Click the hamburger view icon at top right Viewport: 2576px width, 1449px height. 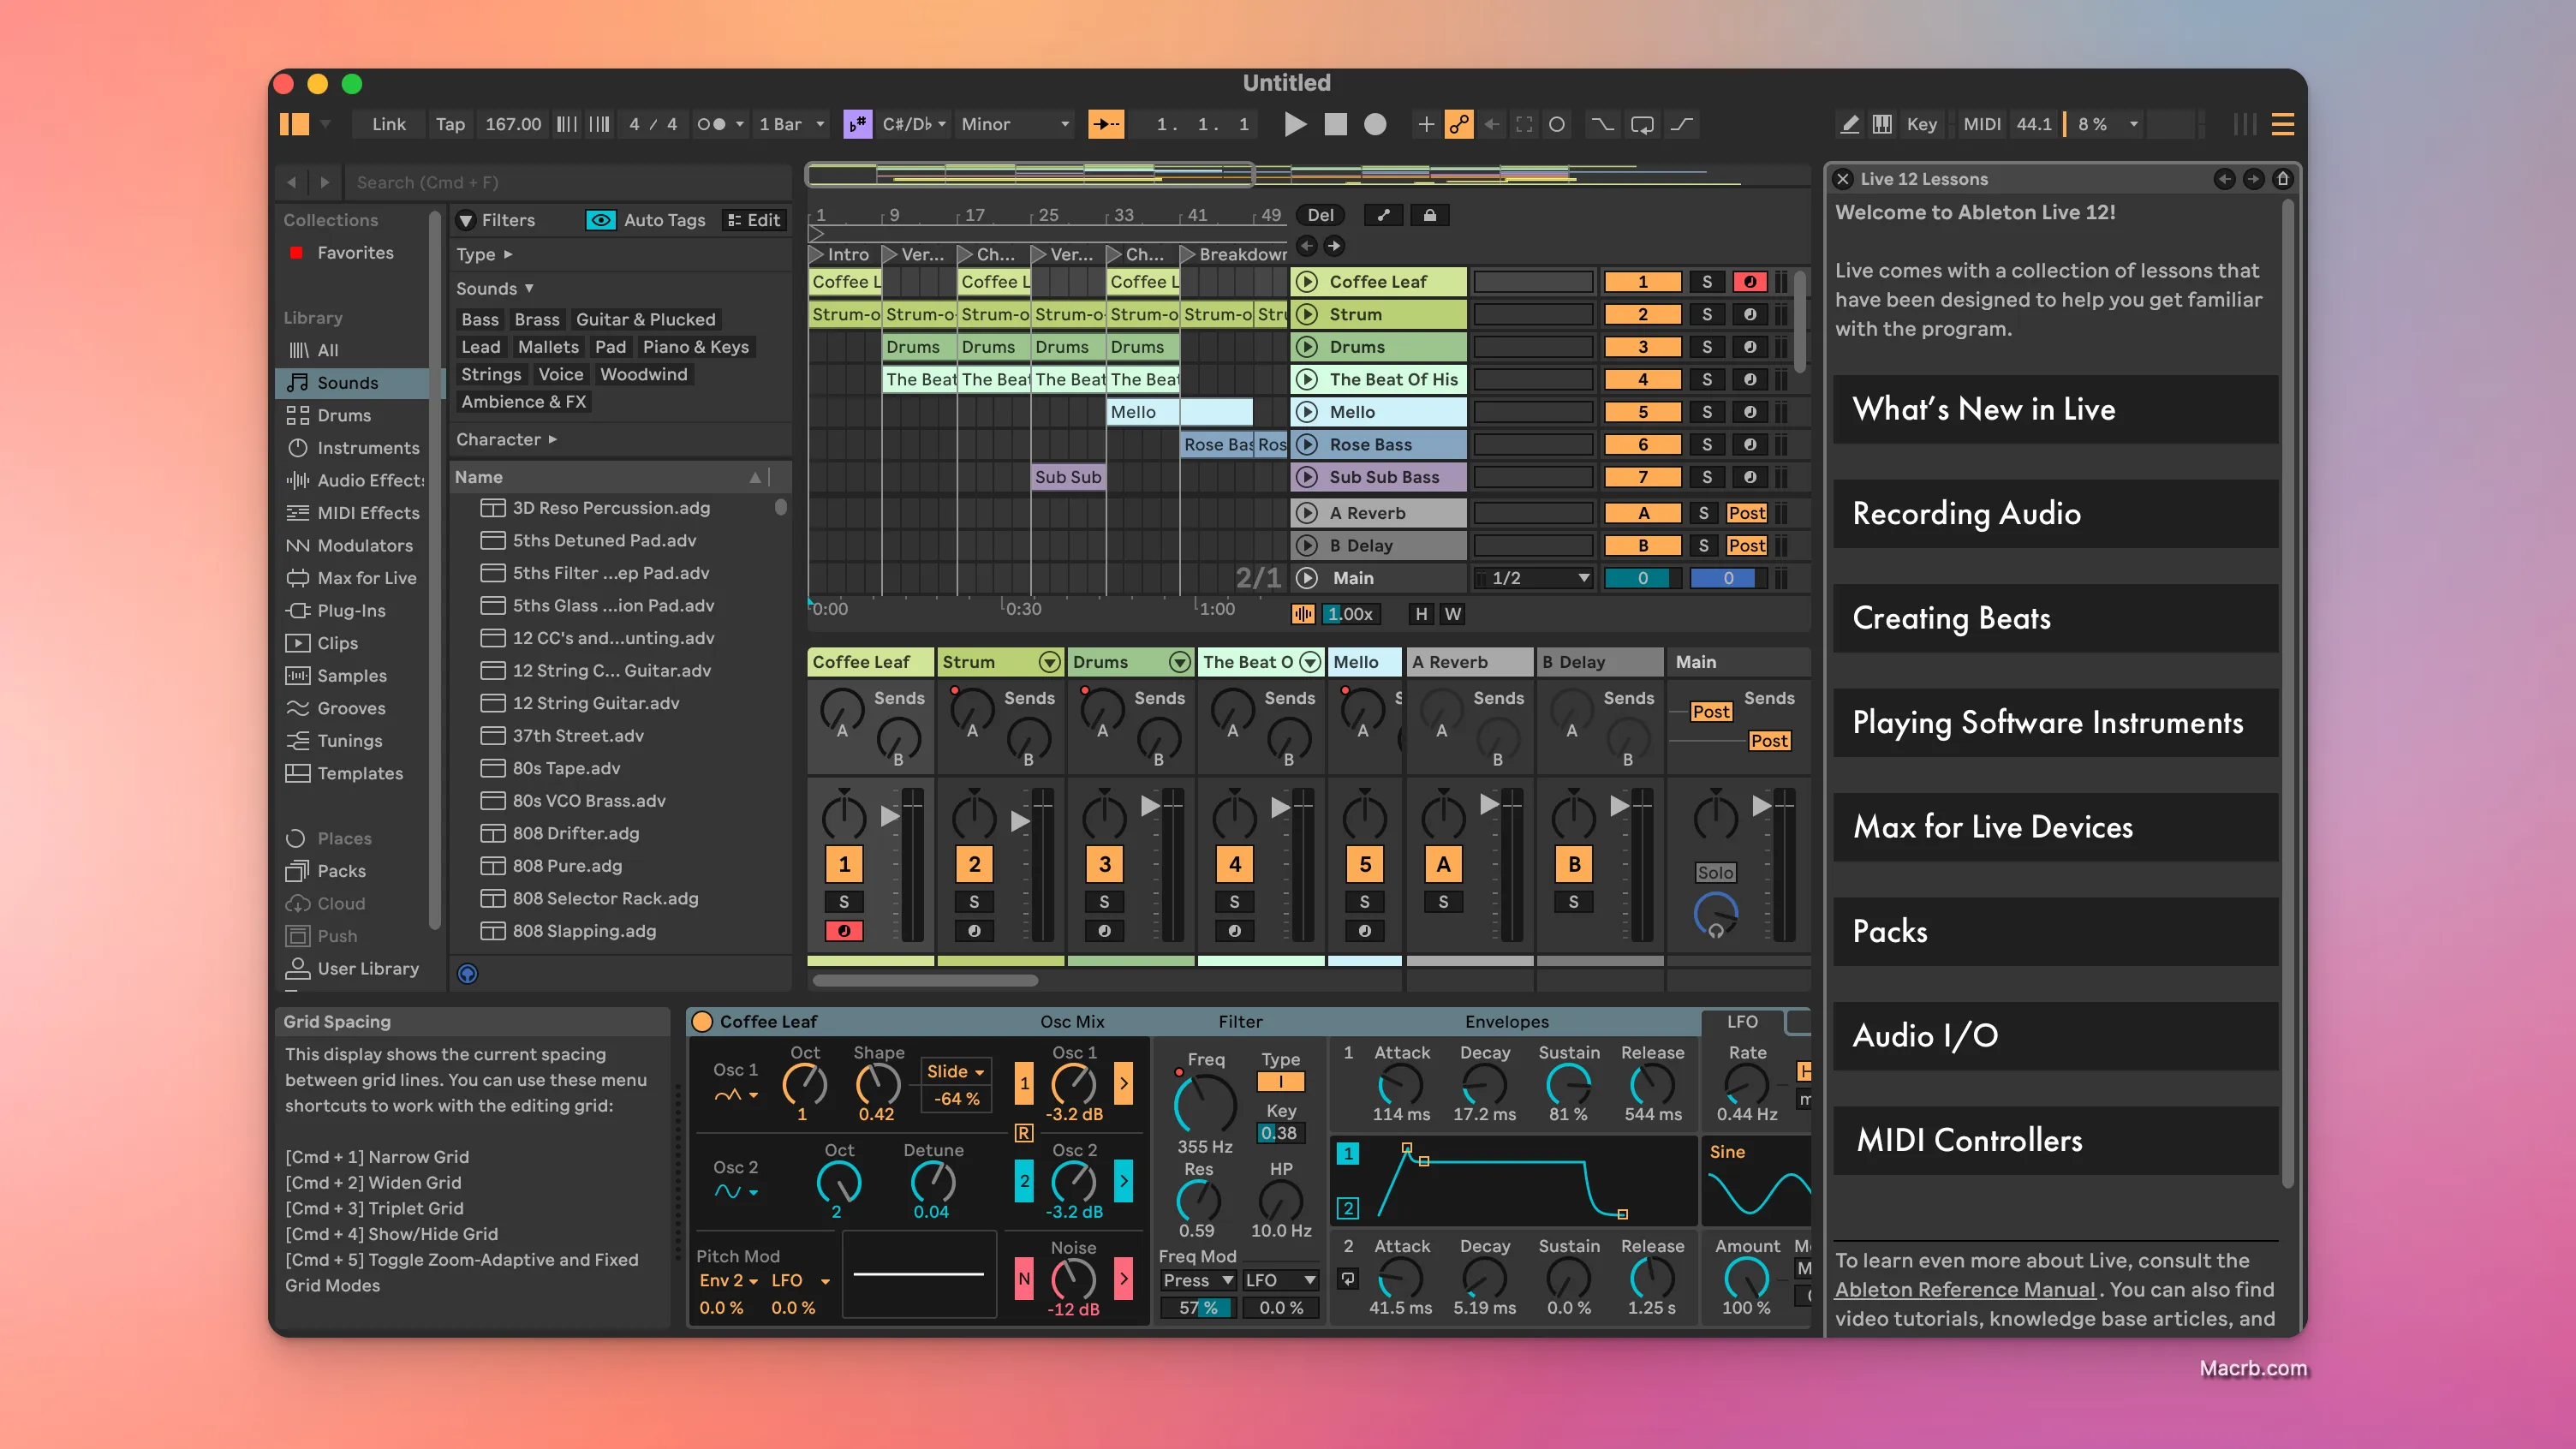click(x=2282, y=124)
